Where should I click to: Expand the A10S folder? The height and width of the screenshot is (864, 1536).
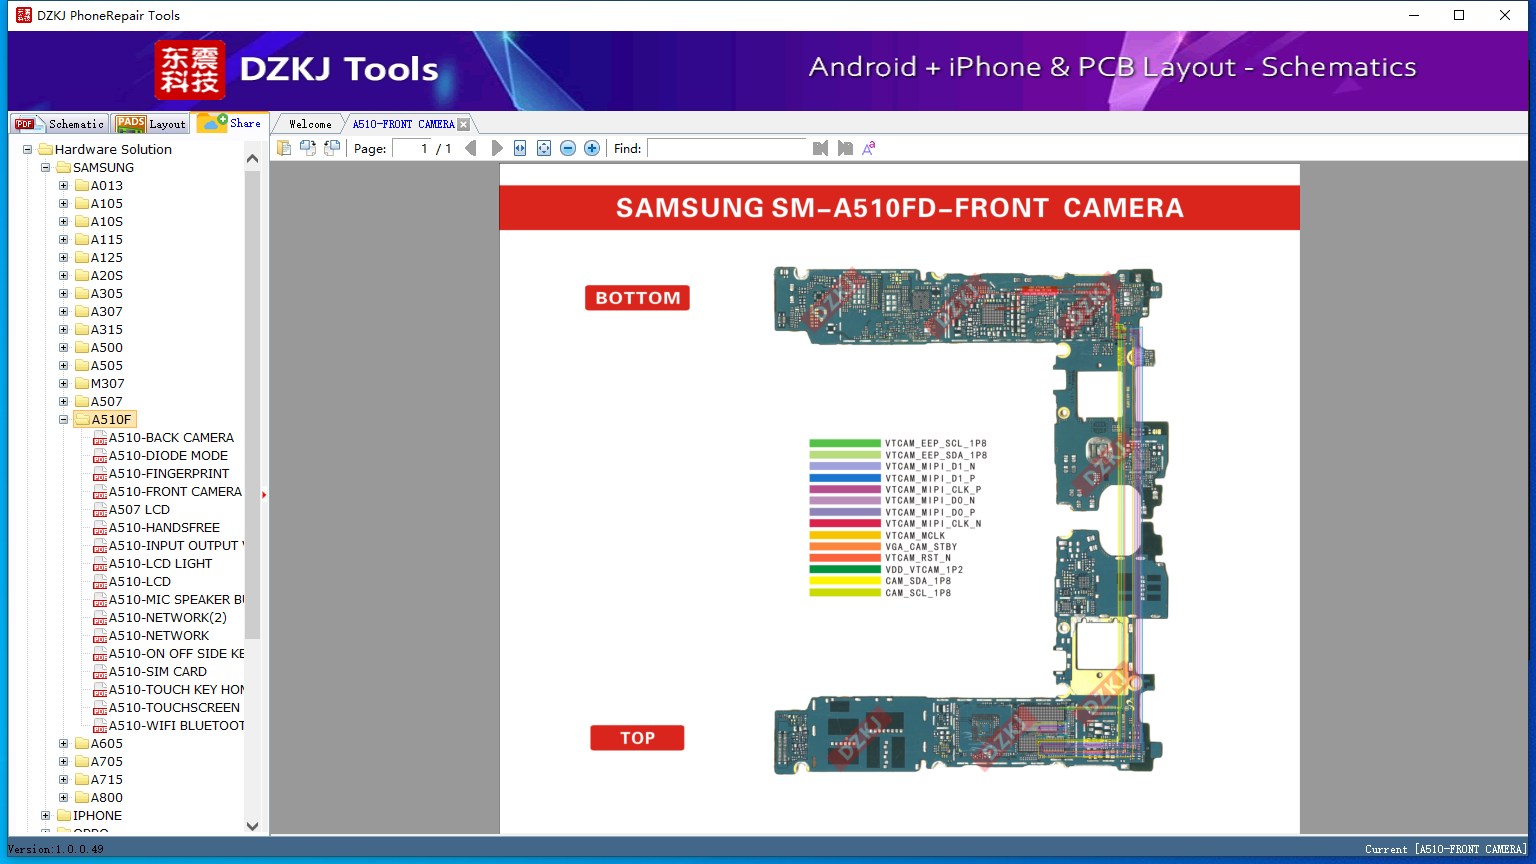(64, 221)
